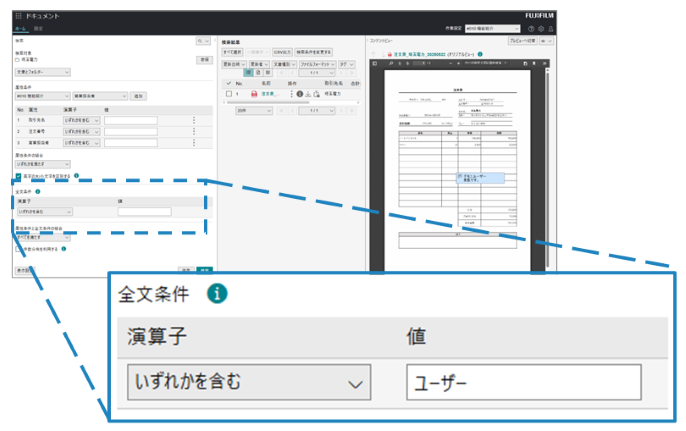
Task: Switch to the 設定 tab
Action: tap(39, 29)
